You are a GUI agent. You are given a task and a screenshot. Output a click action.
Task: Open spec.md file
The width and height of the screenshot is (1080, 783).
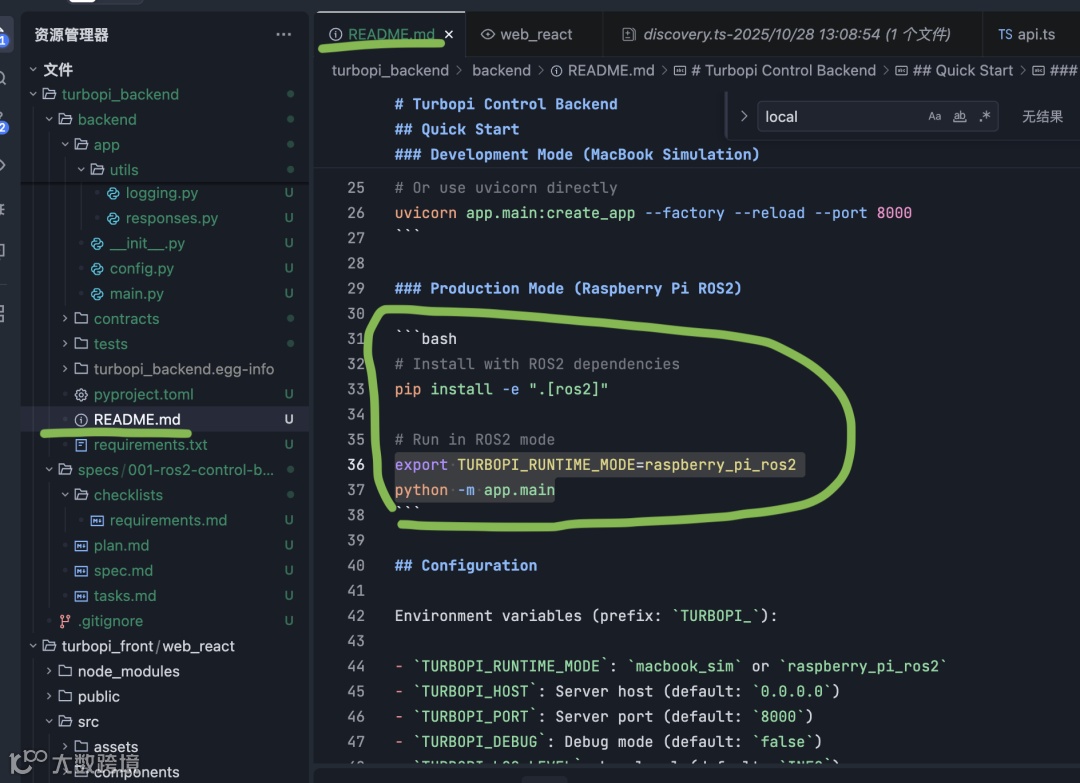123,570
